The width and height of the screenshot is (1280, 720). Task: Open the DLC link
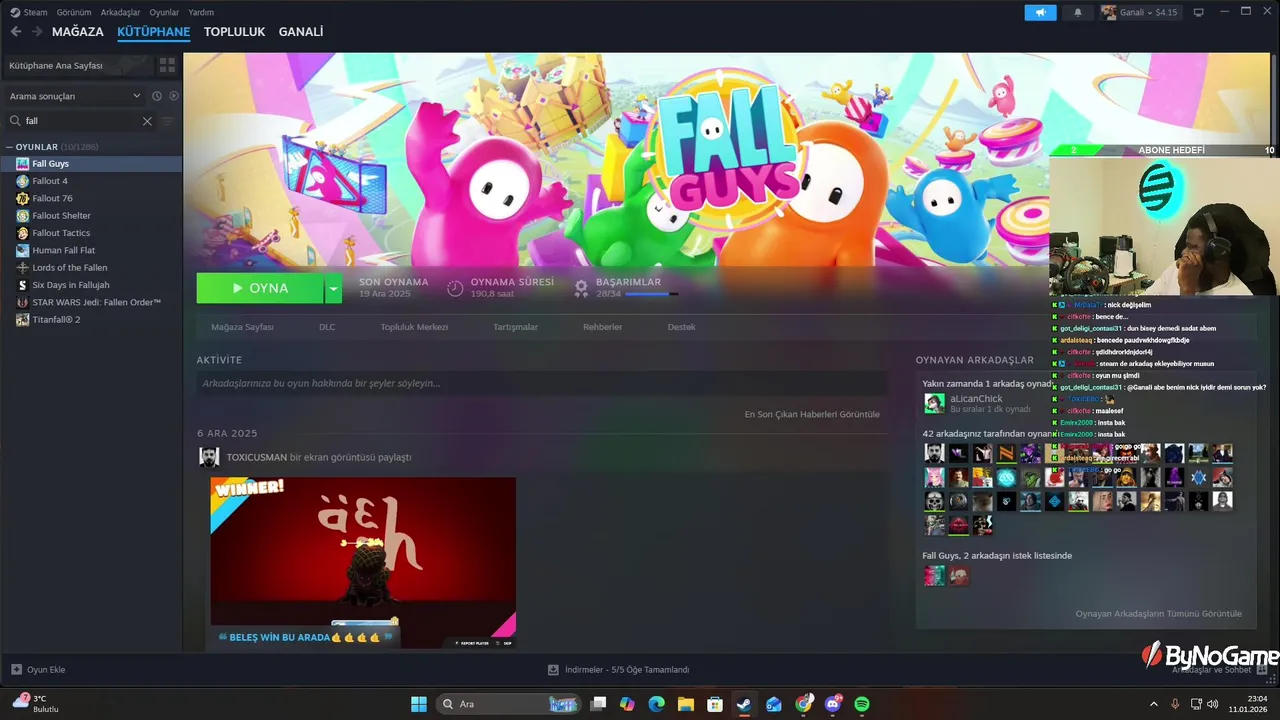(327, 327)
